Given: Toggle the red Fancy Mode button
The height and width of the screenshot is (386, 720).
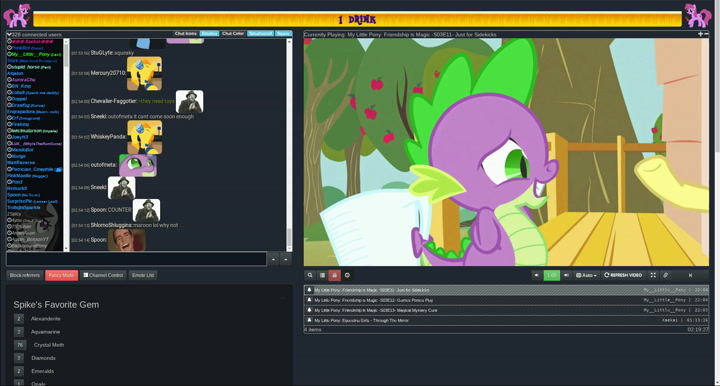Looking at the screenshot, I should tap(62, 275).
